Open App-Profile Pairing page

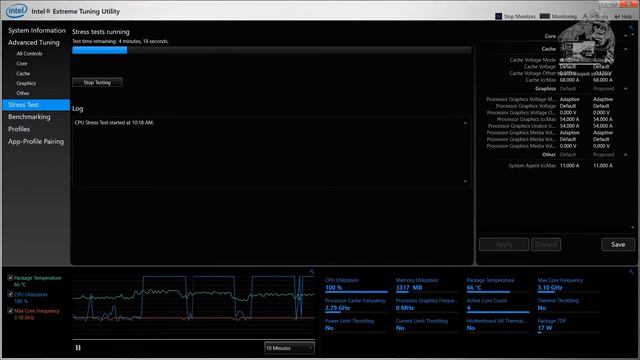36,142
